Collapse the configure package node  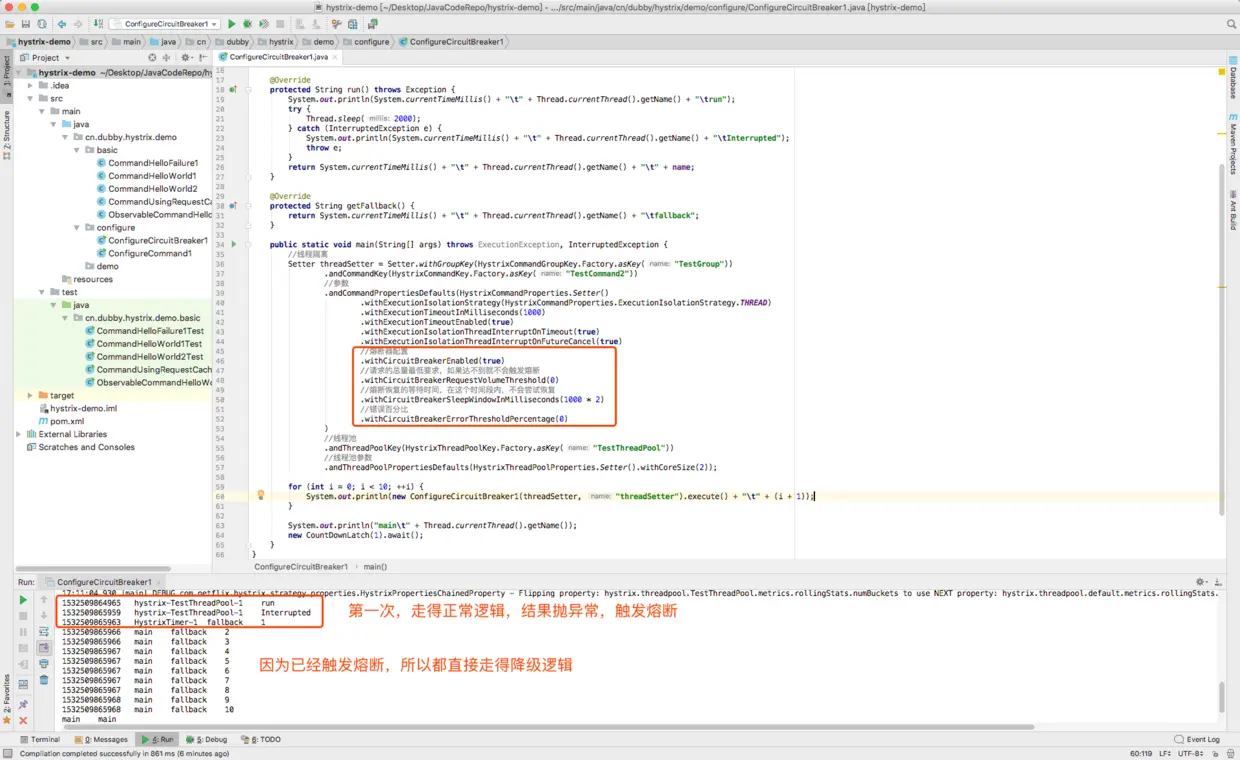click(78, 227)
